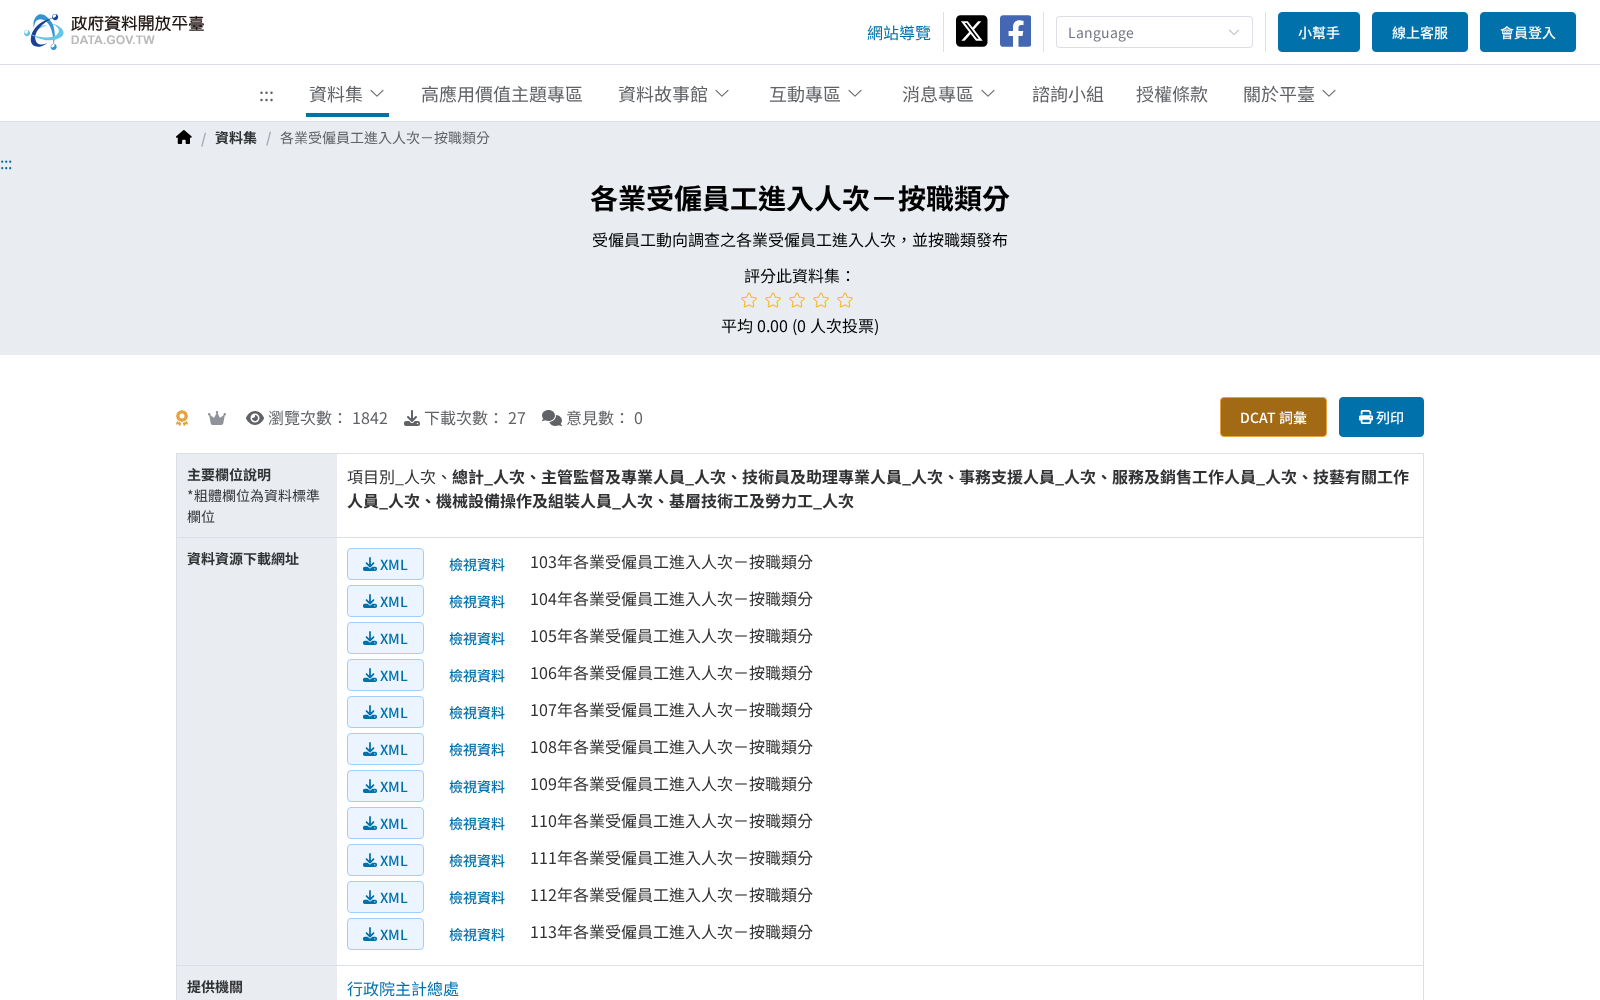The height and width of the screenshot is (1000, 1600).
Task: Expand the 資料集 menu
Action: [347, 94]
